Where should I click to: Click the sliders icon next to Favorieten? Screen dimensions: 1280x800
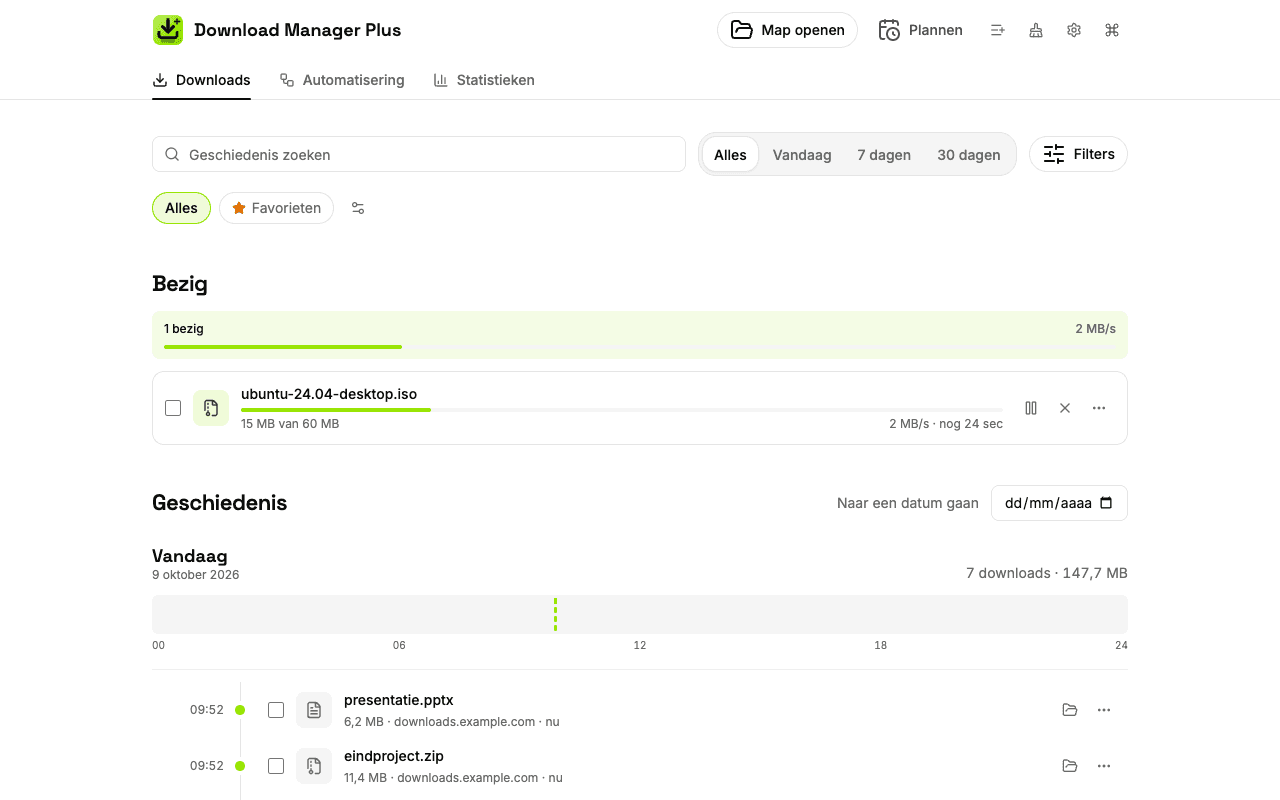click(x=358, y=208)
